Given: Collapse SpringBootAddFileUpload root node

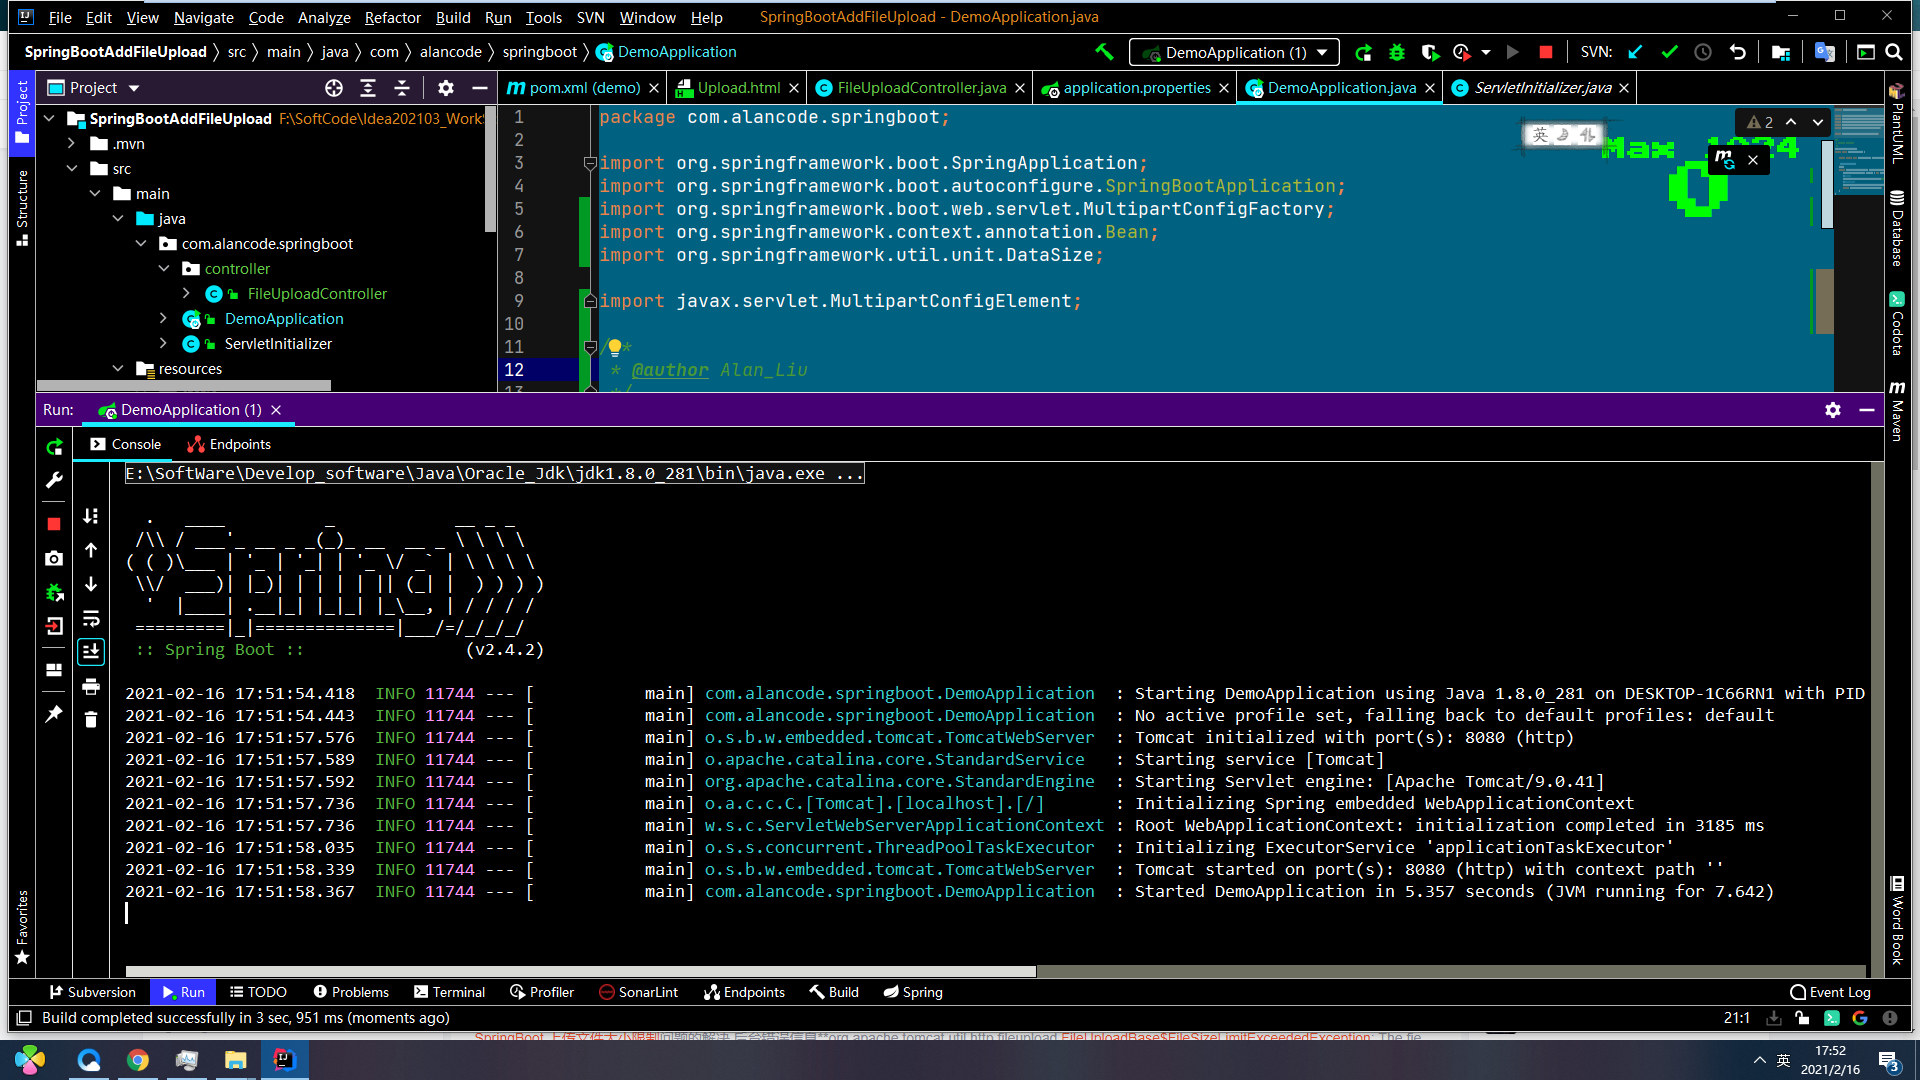Looking at the screenshot, I should pyautogui.click(x=49, y=119).
